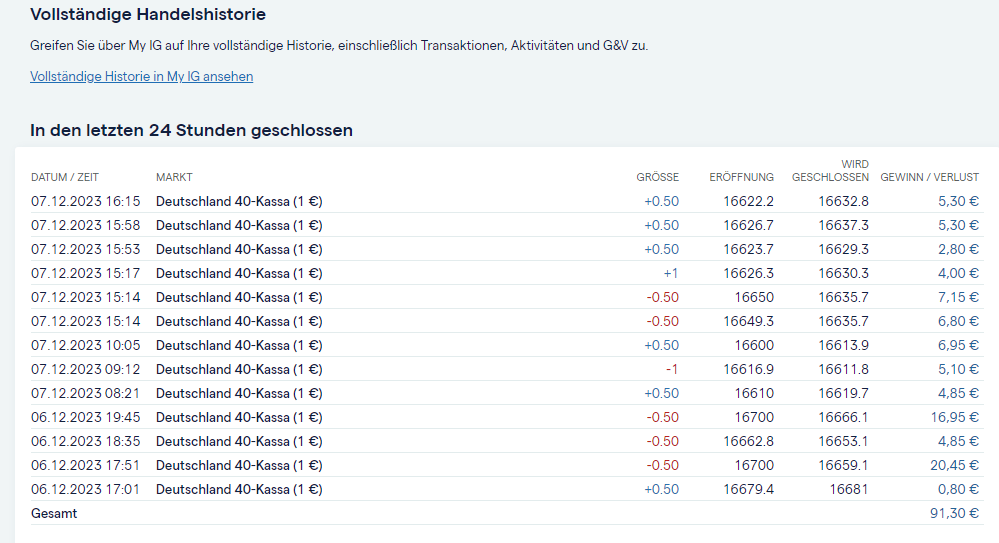Click the total 91,30 € in the Gesamt row
The height and width of the screenshot is (543, 999).
(954, 513)
